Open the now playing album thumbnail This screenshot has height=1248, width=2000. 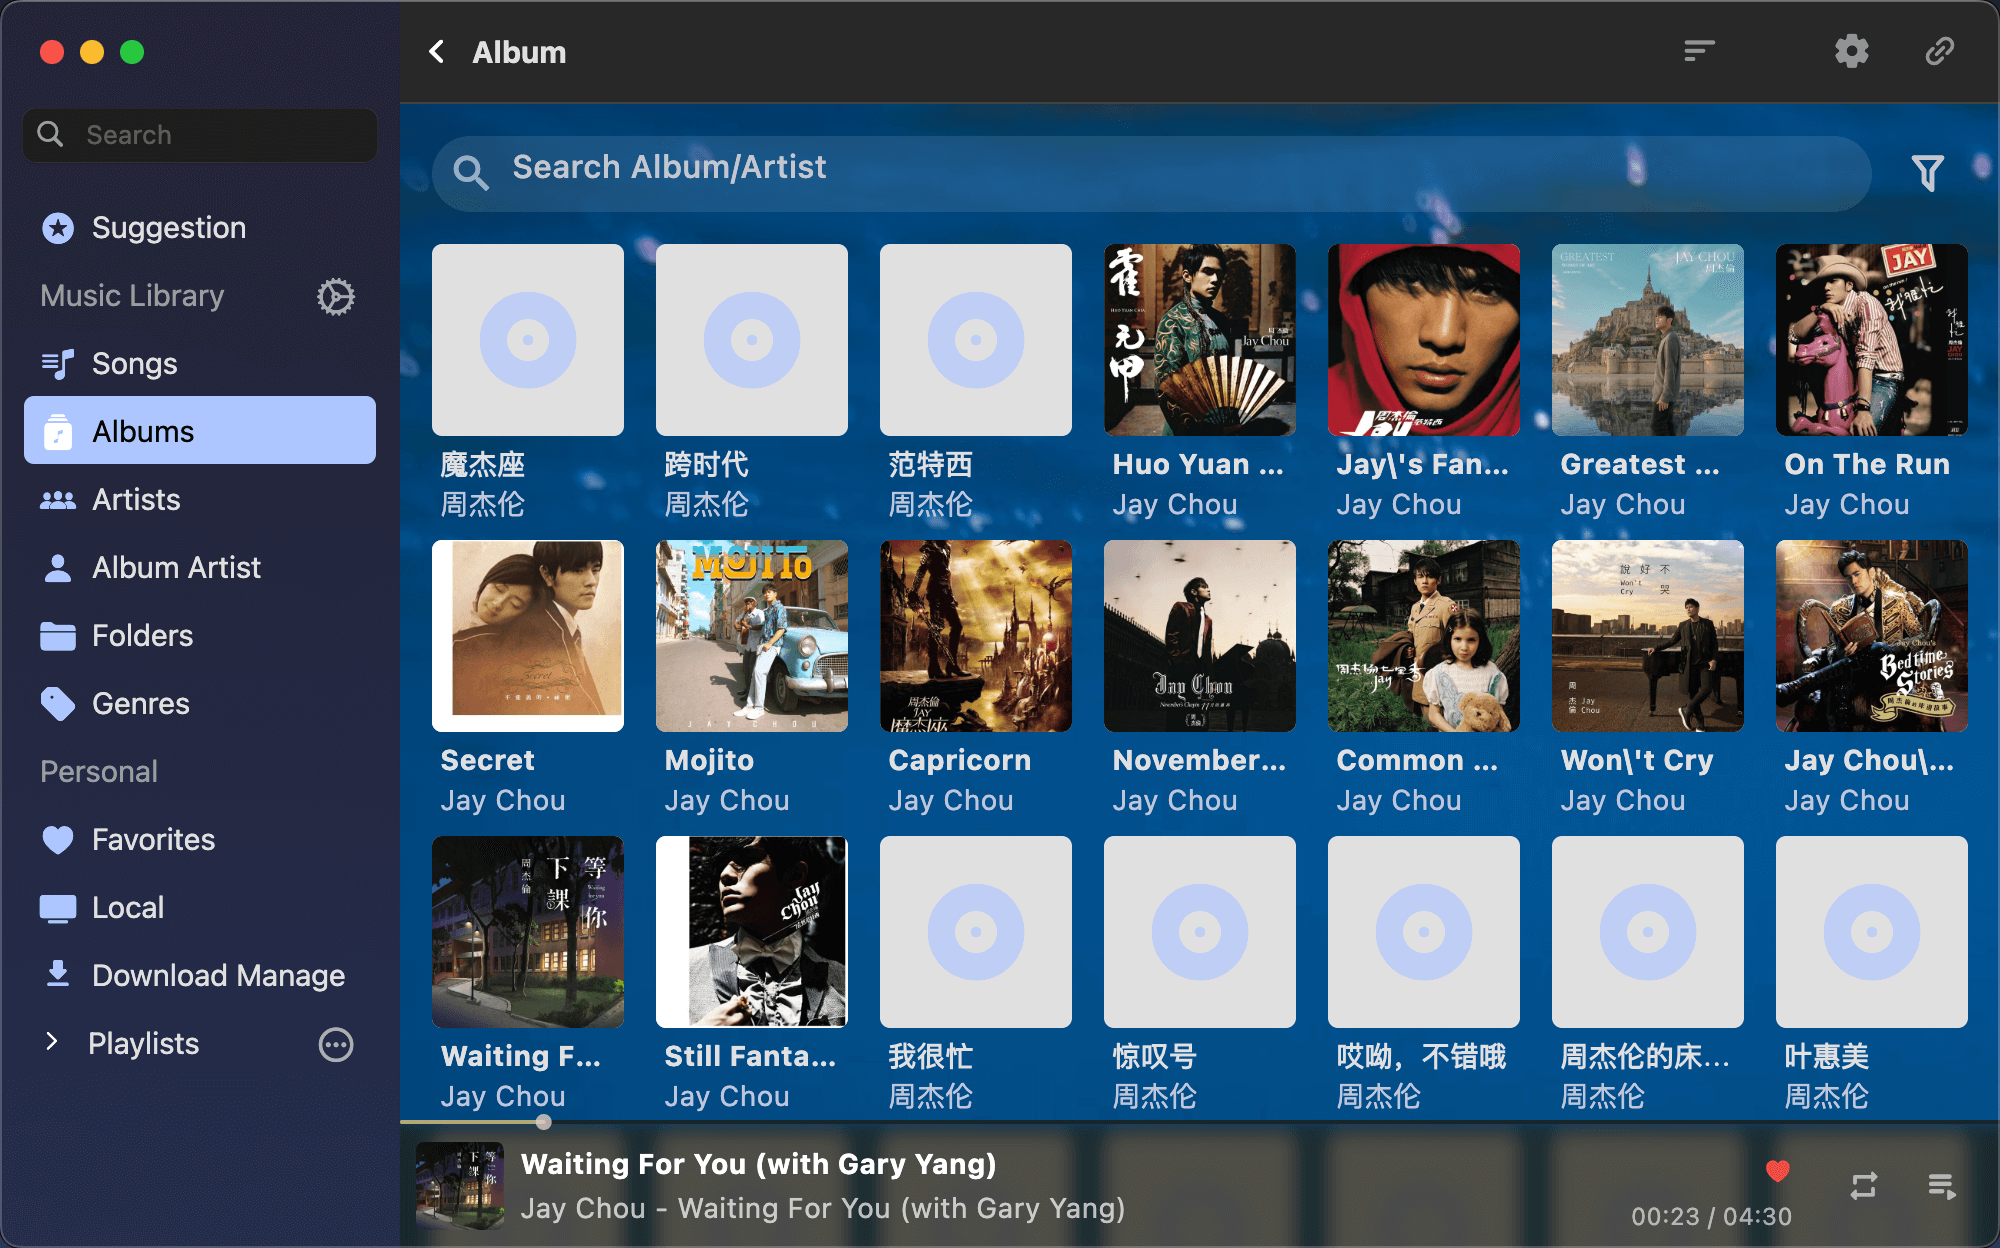460,1186
